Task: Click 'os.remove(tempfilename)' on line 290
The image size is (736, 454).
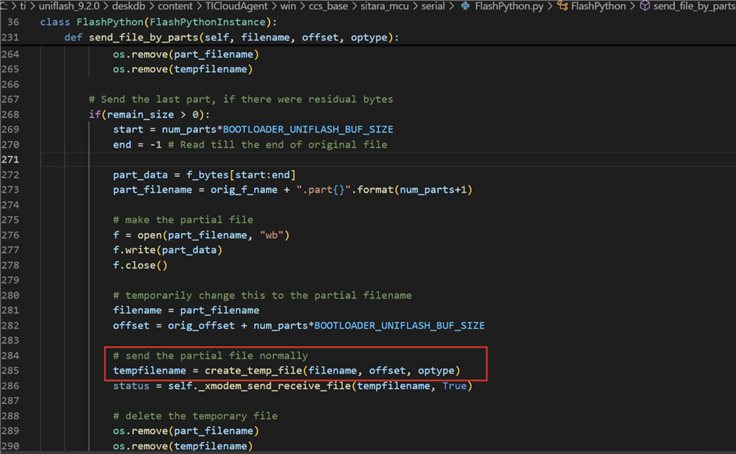Action: (x=183, y=446)
